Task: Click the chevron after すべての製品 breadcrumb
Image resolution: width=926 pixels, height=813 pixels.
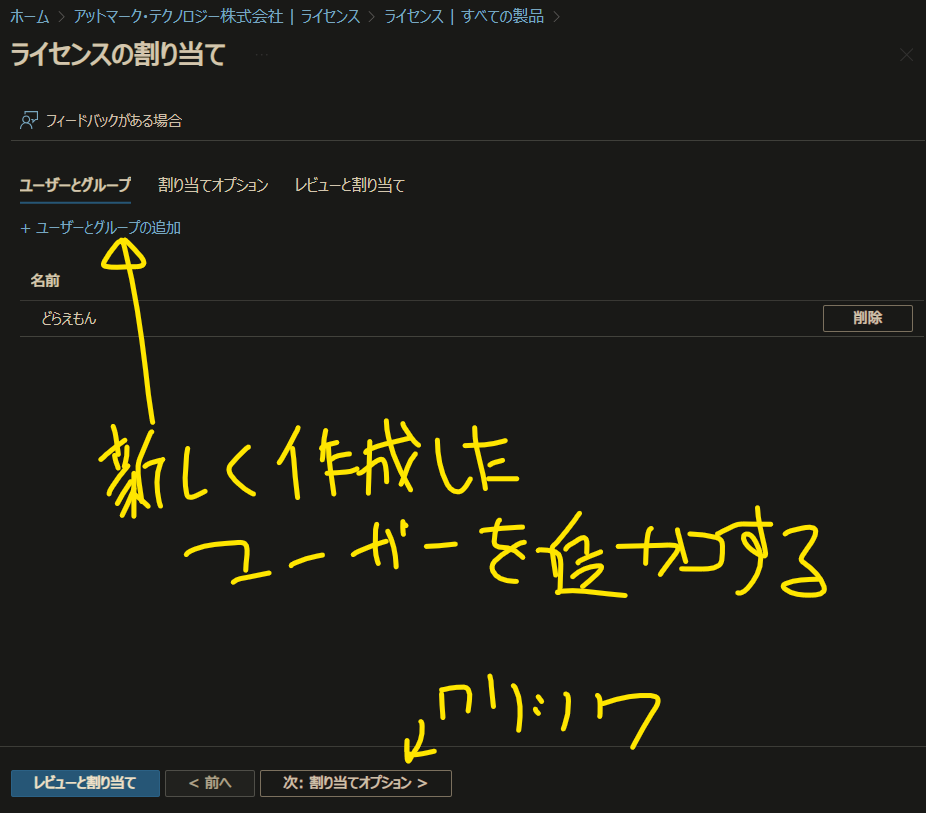Action: pyautogui.click(x=558, y=16)
